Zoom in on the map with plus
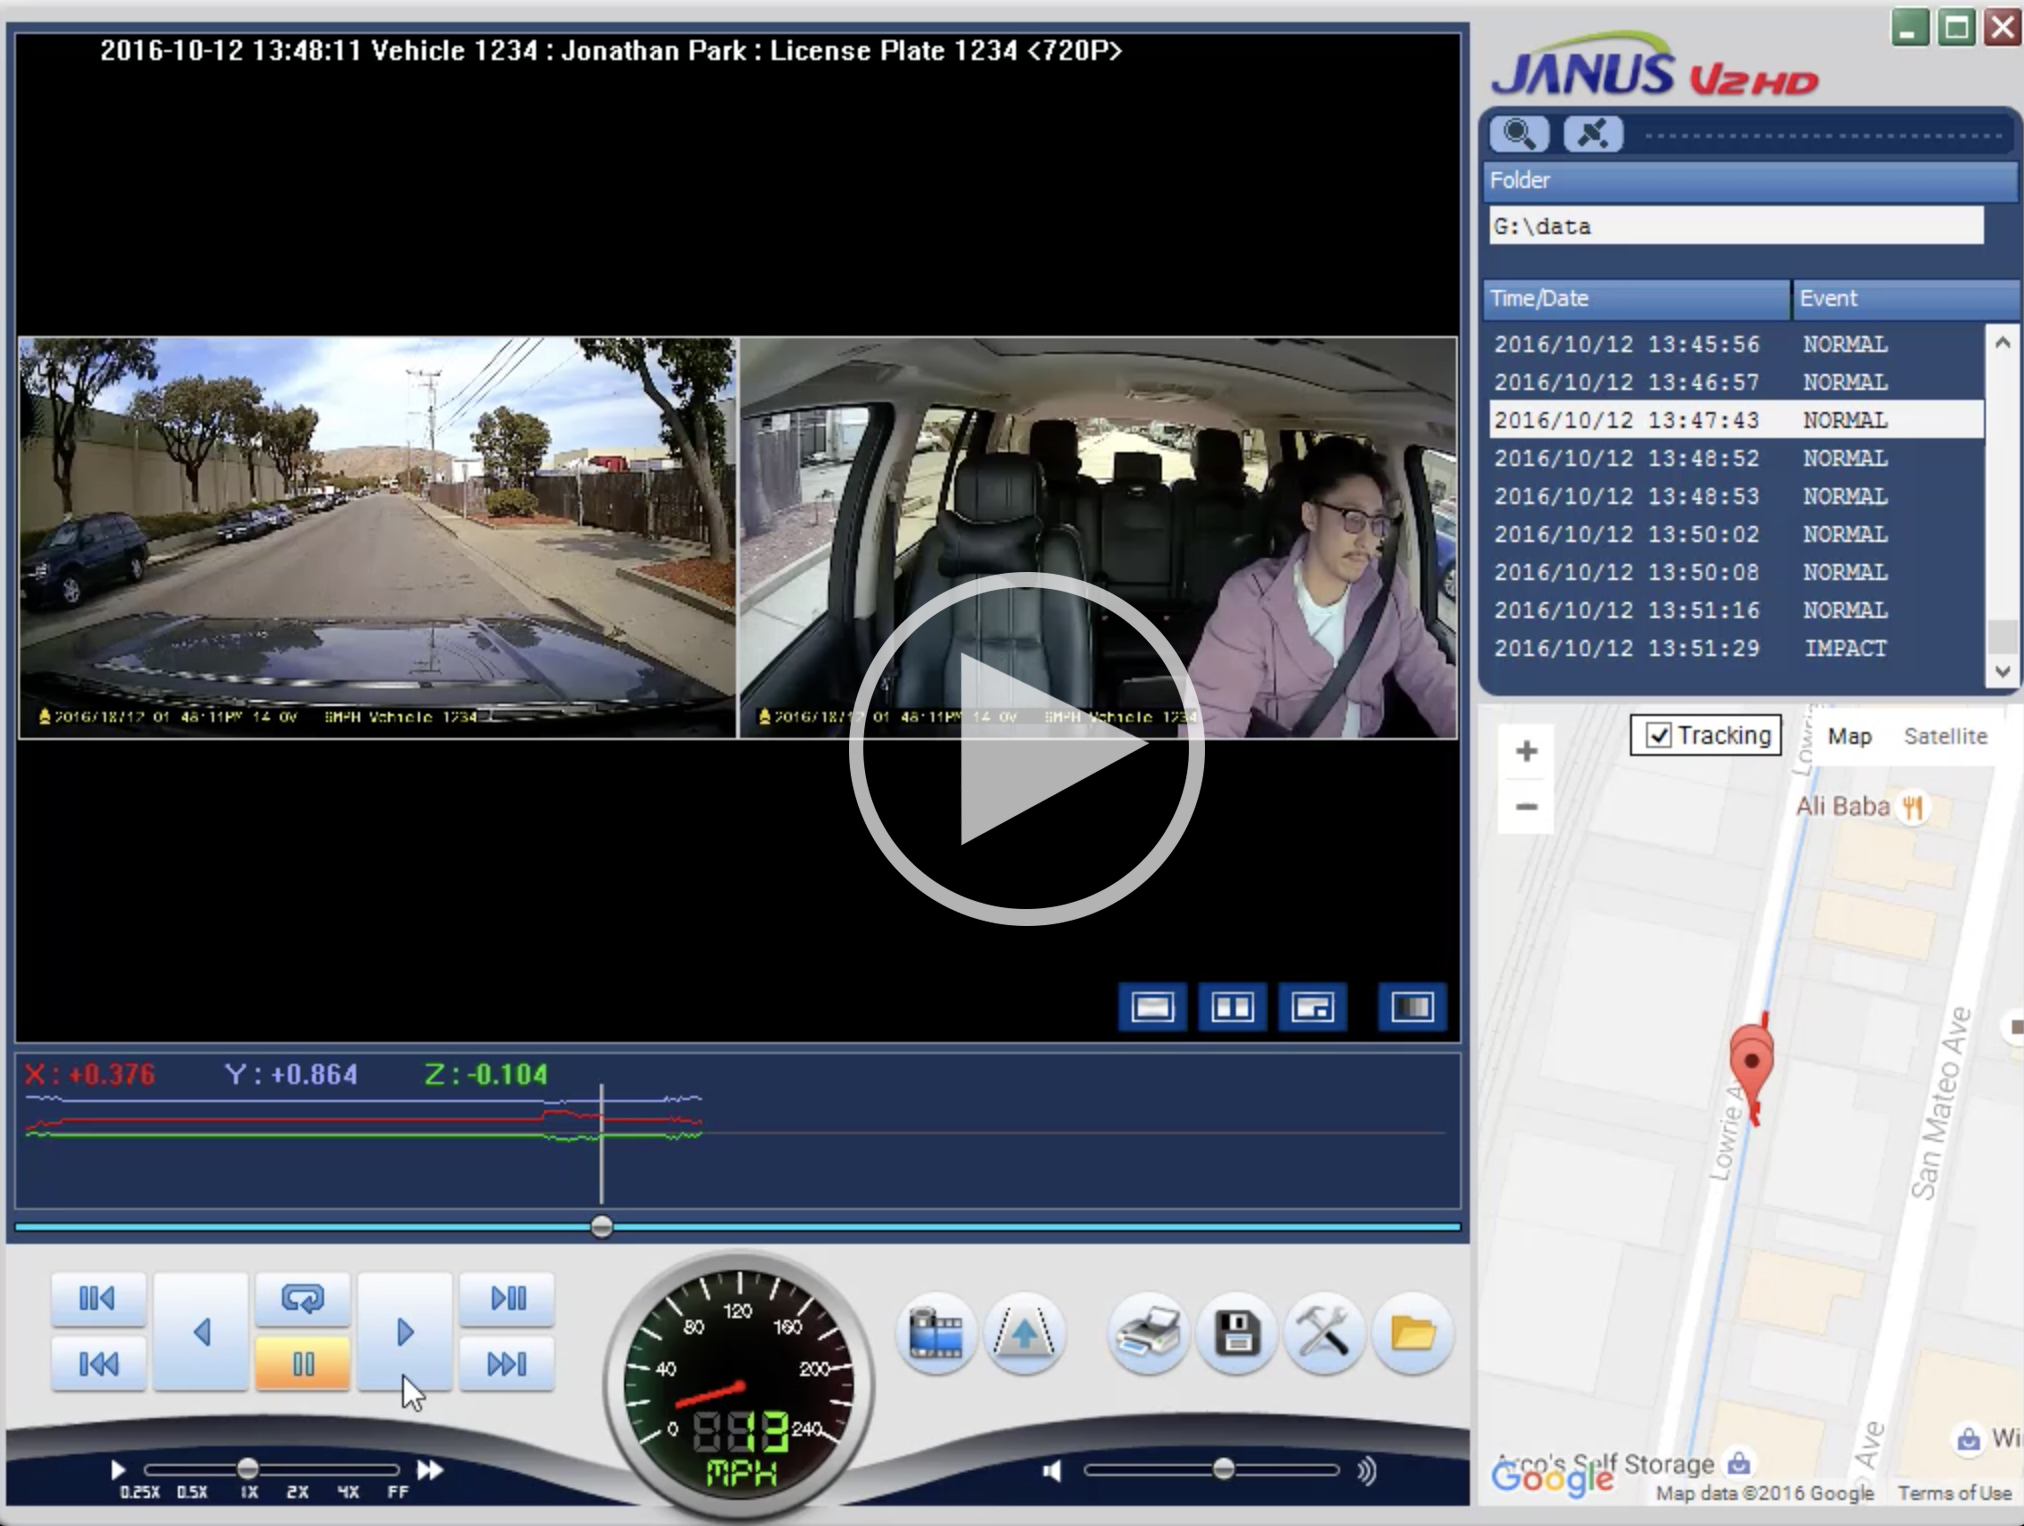Image resolution: width=2024 pixels, height=1526 pixels. (1526, 751)
